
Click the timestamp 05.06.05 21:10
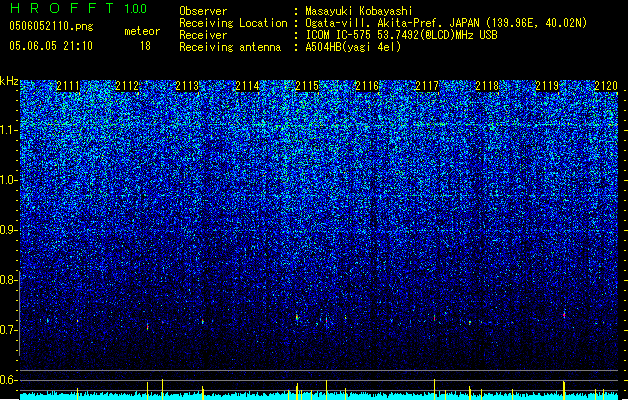point(51,46)
